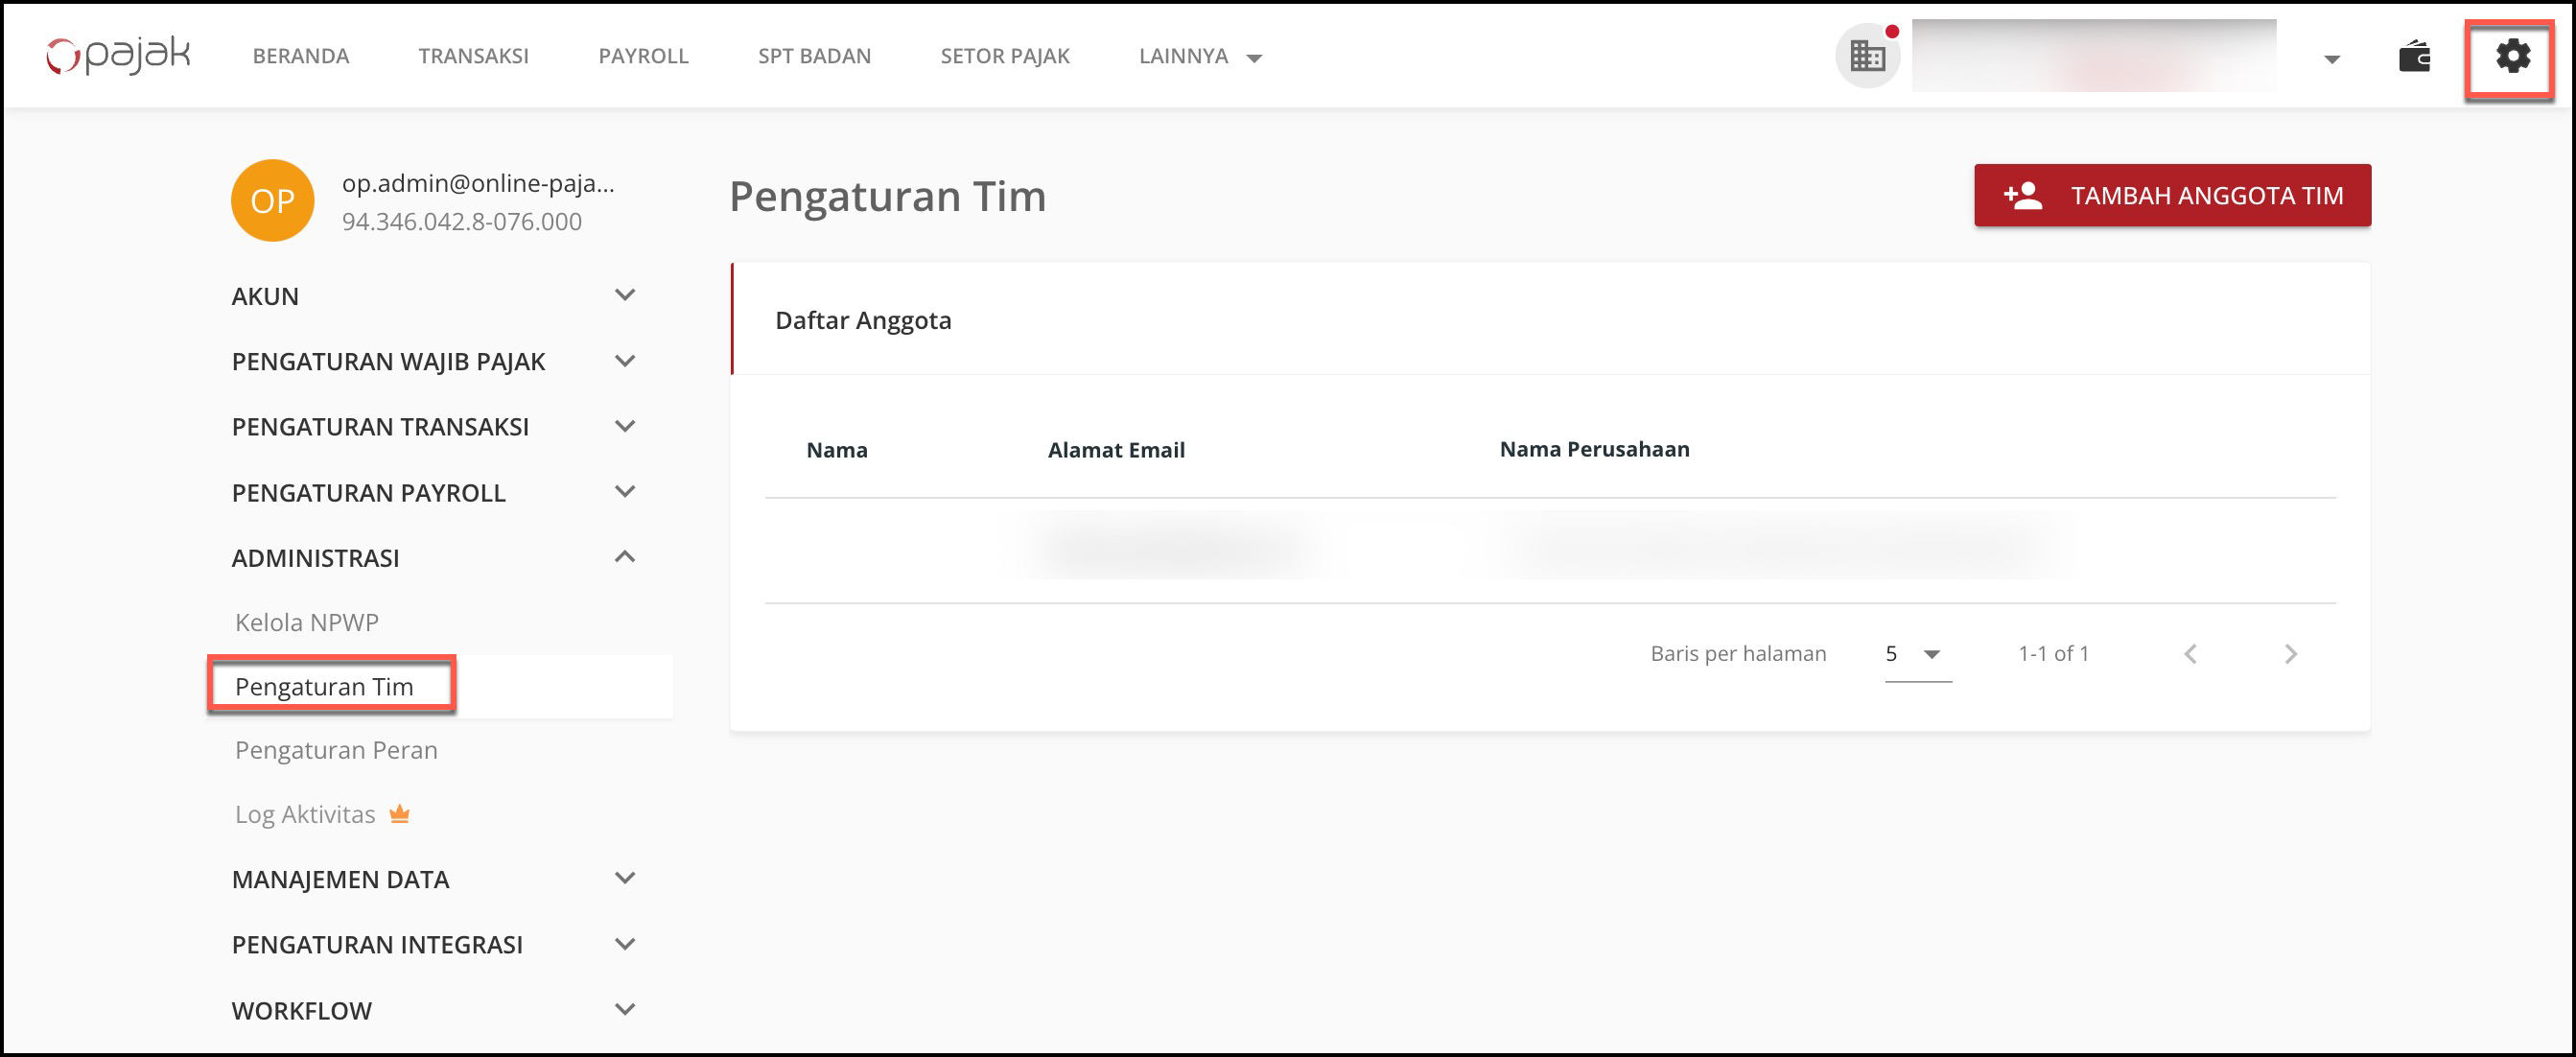Go to previous page arrow
2576x1057 pixels.
click(2190, 654)
